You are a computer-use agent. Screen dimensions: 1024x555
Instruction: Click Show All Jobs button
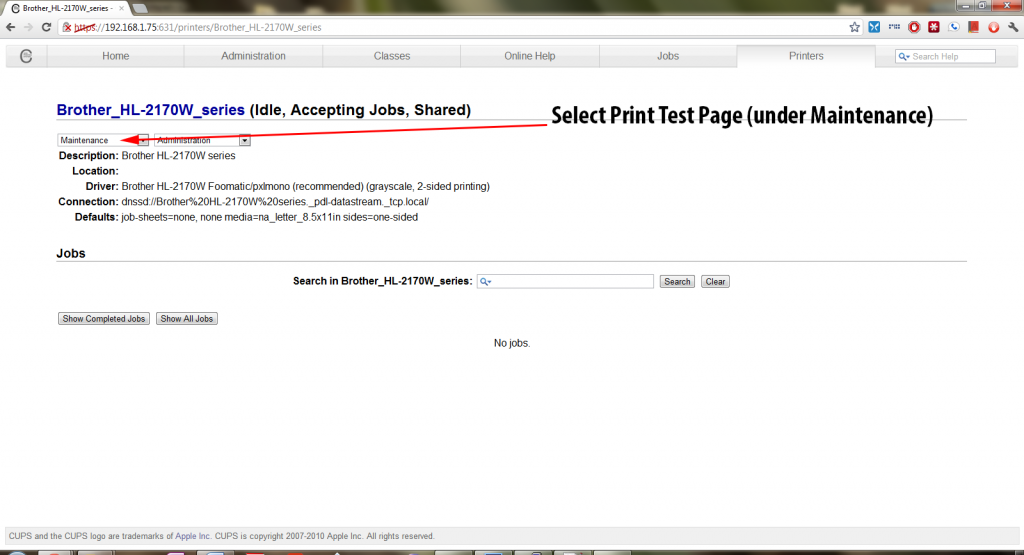pyautogui.click(x=187, y=319)
